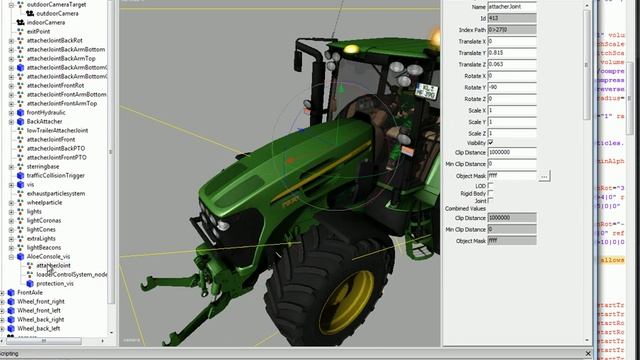Screen dimensions: 640x360
Task: Close the Scripting panel
Action: pyautogui.click(x=588, y=353)
